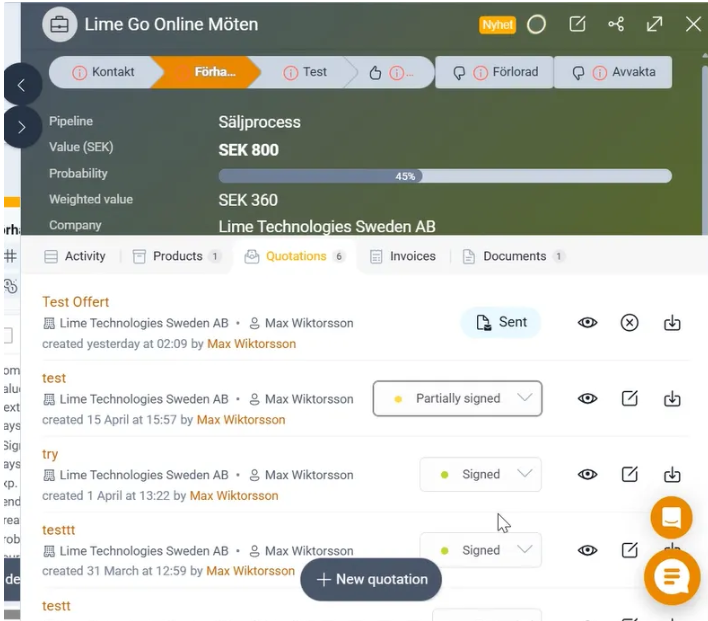Select the Test pipeline stage
Viewport: 708px width, 621px height.
click(305, 72)
